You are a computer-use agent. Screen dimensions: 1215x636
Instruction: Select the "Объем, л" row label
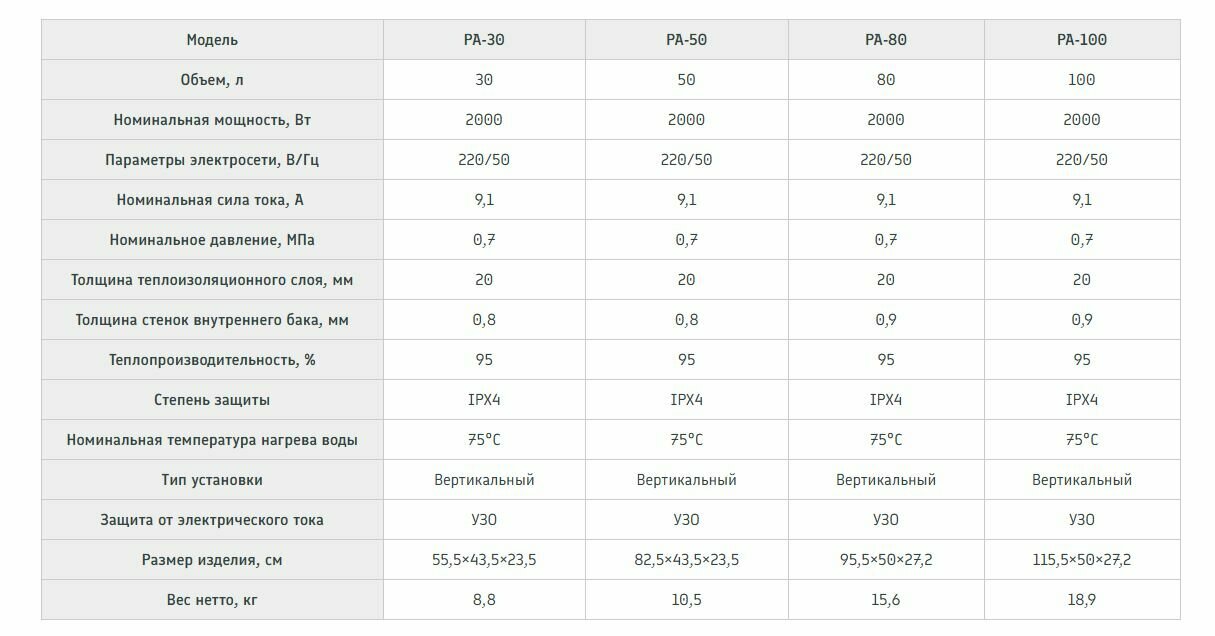212,80
